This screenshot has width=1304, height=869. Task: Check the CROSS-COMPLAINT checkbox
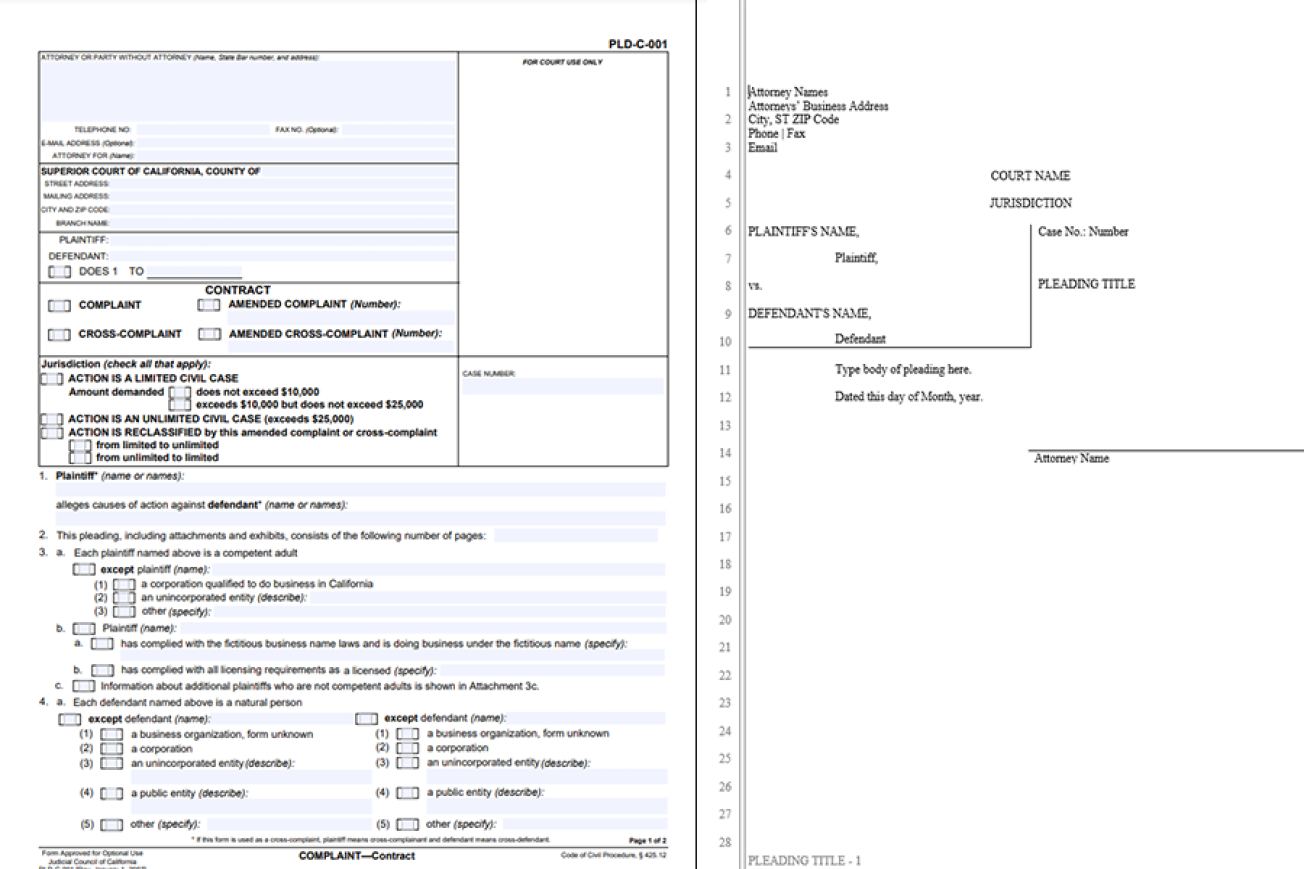click(x=59, y=334)
